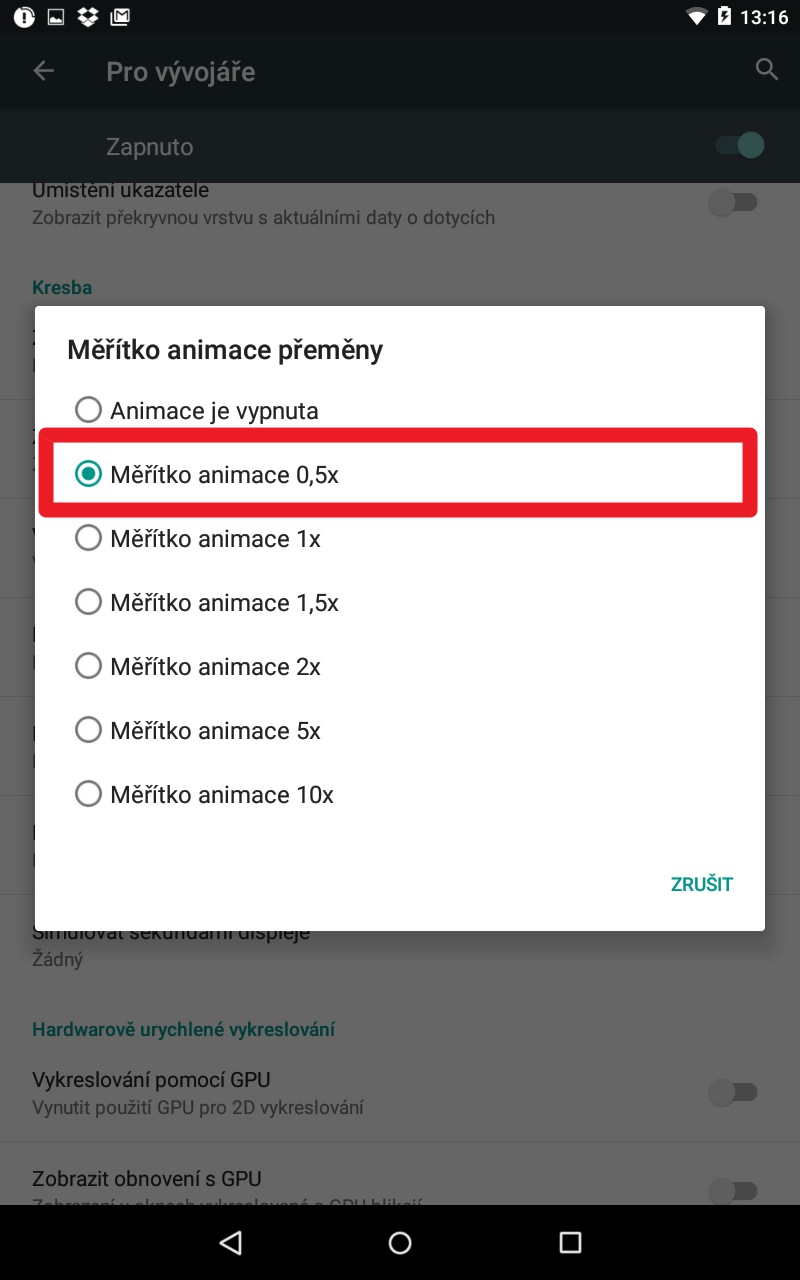Tap the back arrow icon
The image size is (800, 1280).
[44, 71]
